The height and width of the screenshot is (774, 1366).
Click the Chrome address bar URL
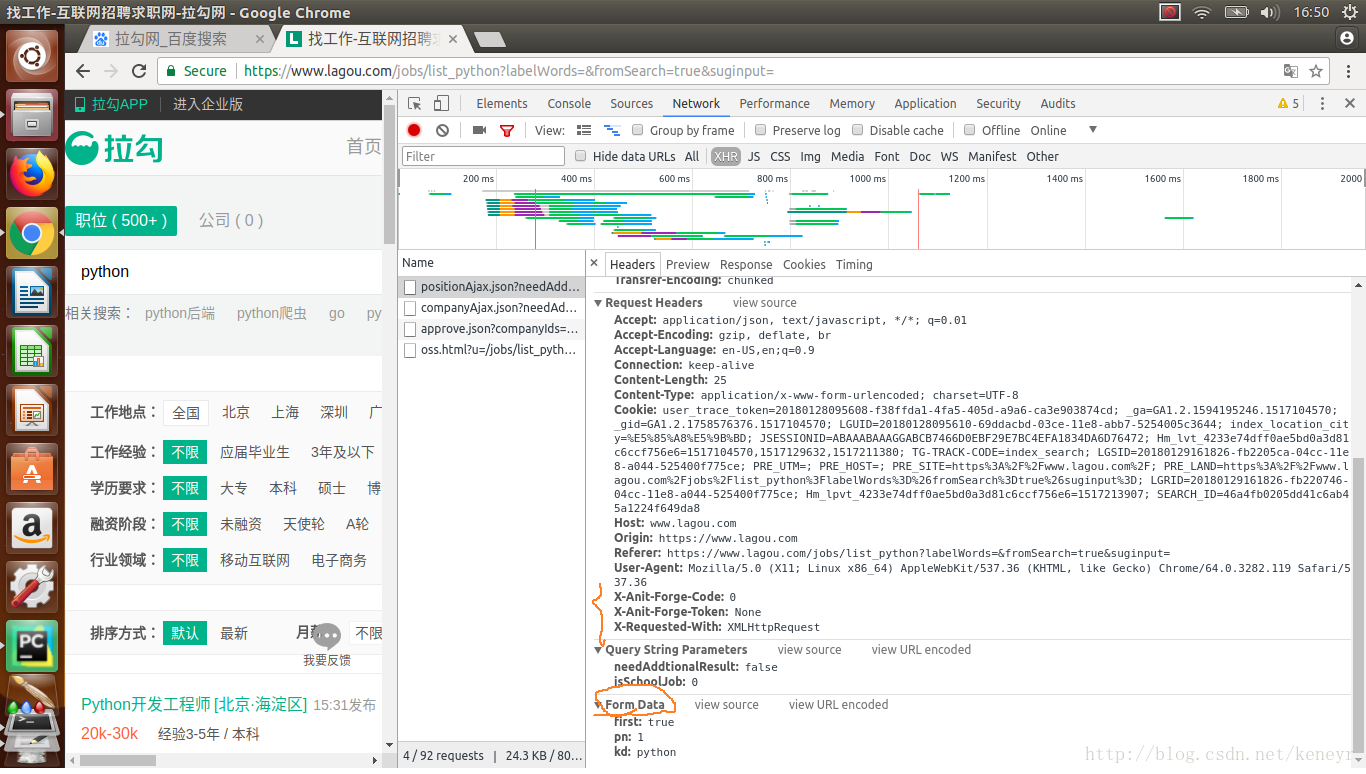pos(509,71)
